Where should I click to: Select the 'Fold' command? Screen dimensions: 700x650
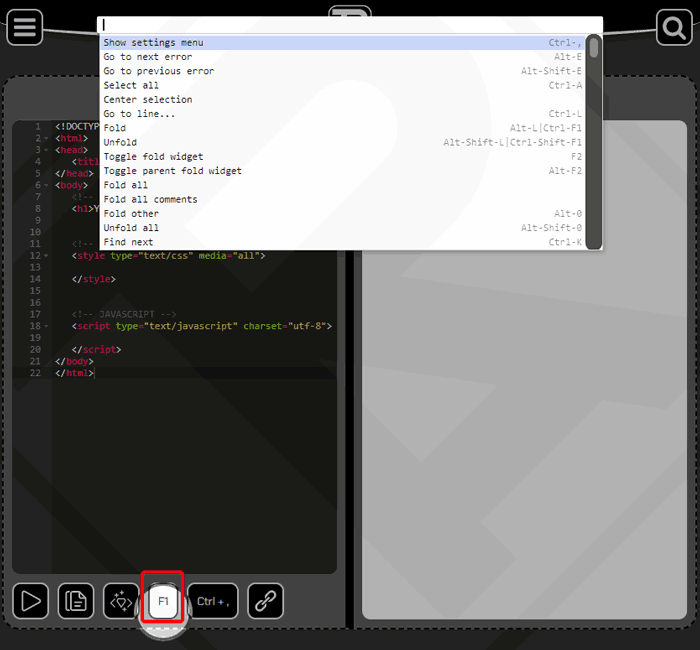pos(343,128)
